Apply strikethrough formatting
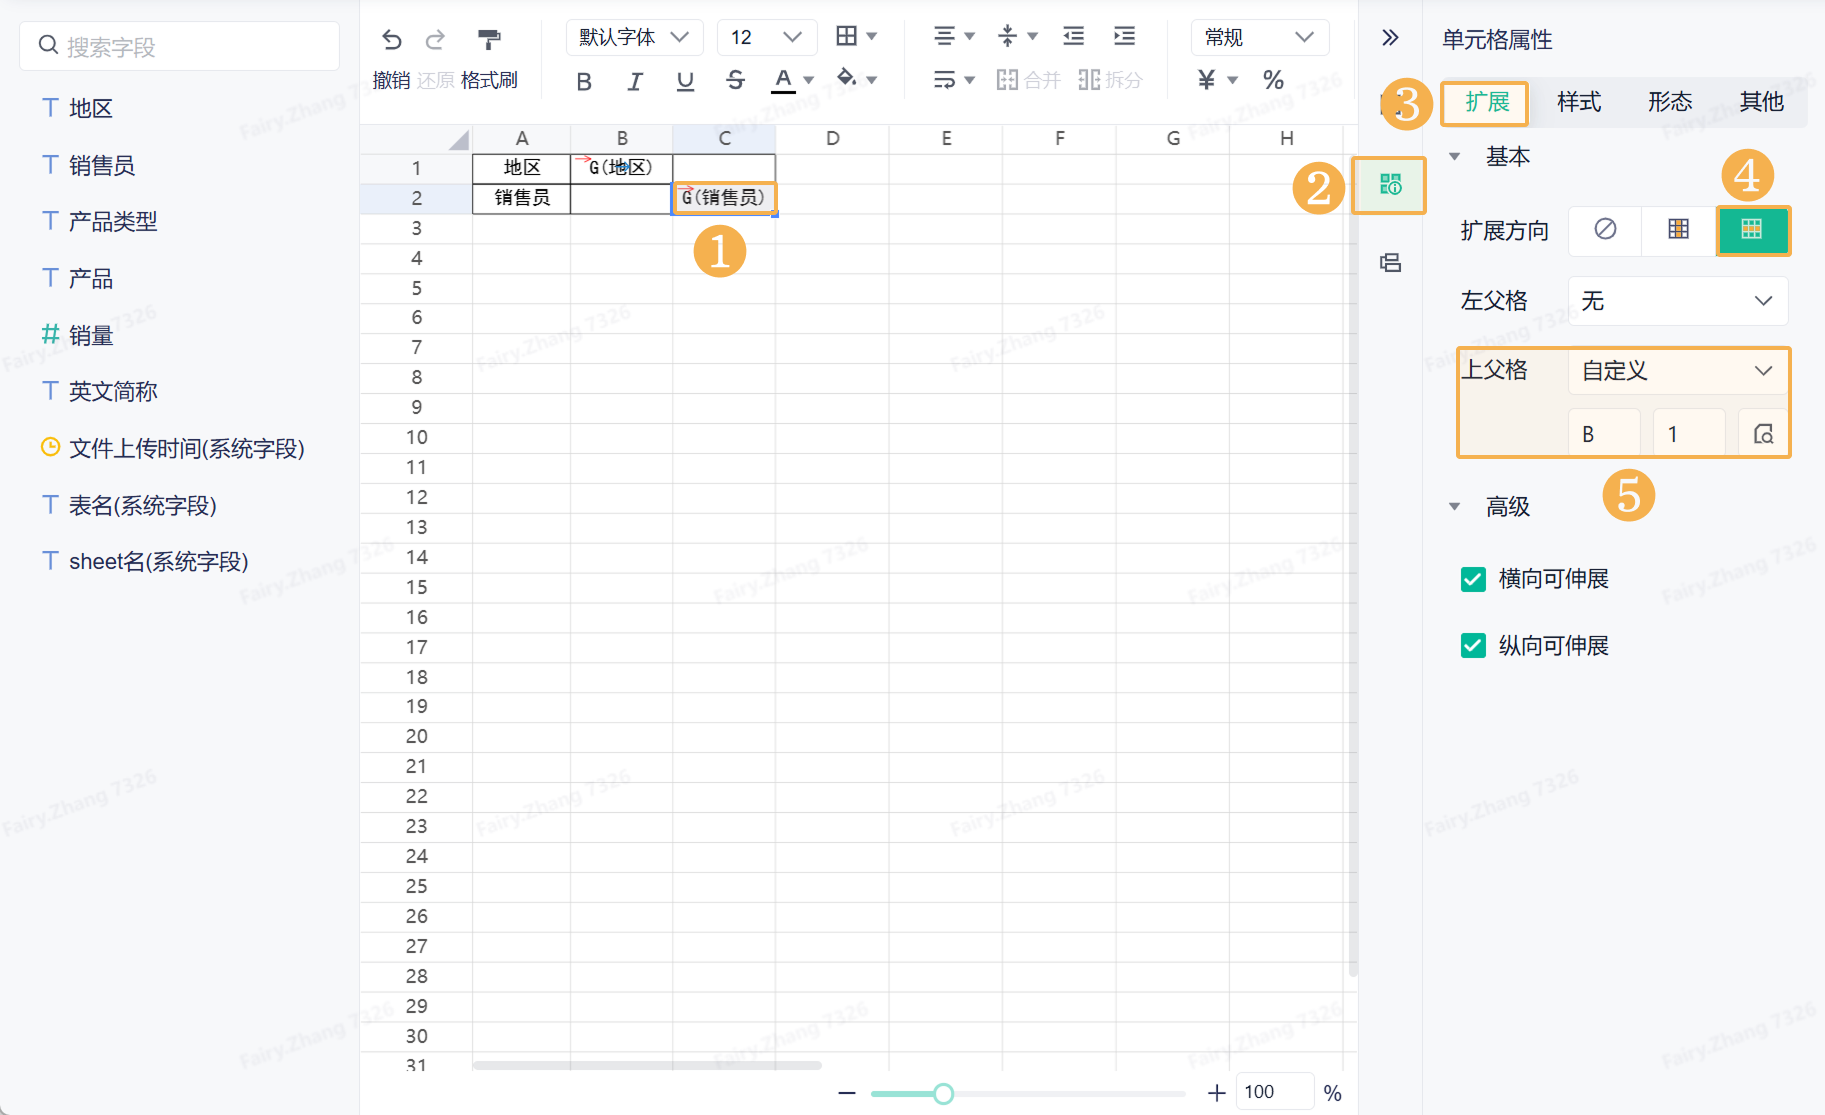The width and height of the screenshot is (1825, 1115). click(735, 80)
